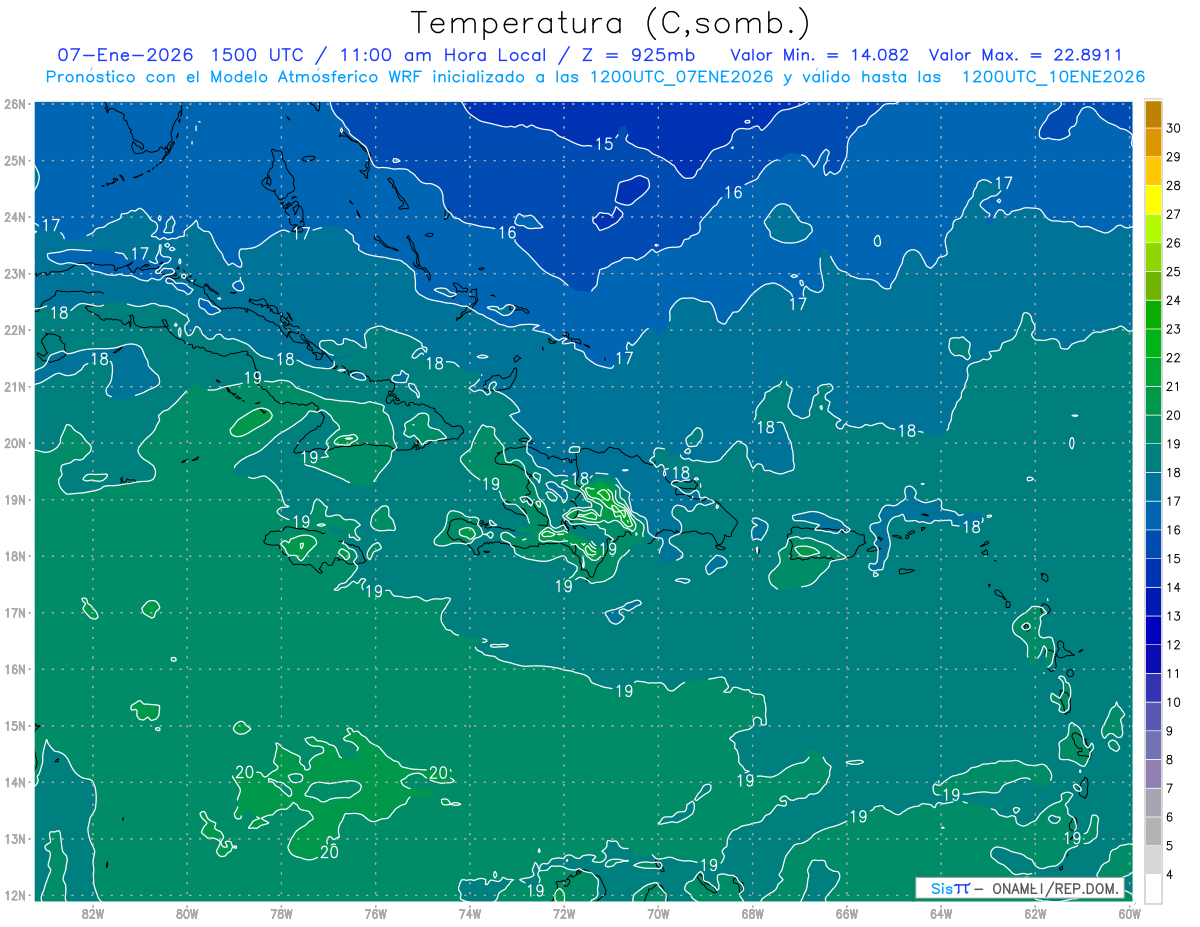Click latitude axis label '25N'
Image resolution: width=1200 pixels, height=927 pixels.
click(x=14, y=160)
